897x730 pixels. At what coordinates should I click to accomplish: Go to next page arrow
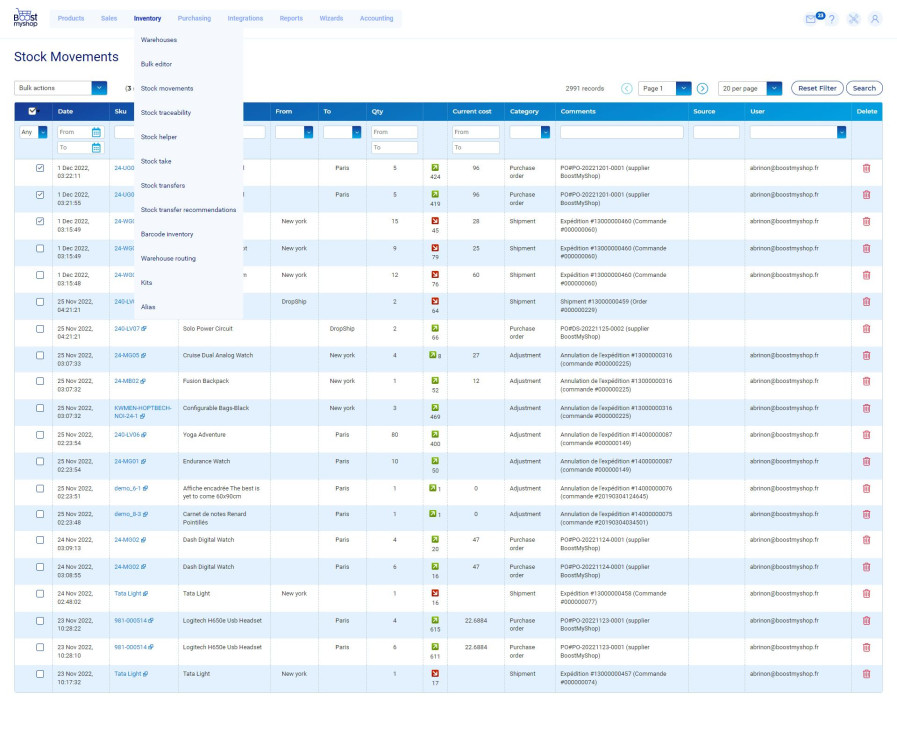click(x=702, y=88)
